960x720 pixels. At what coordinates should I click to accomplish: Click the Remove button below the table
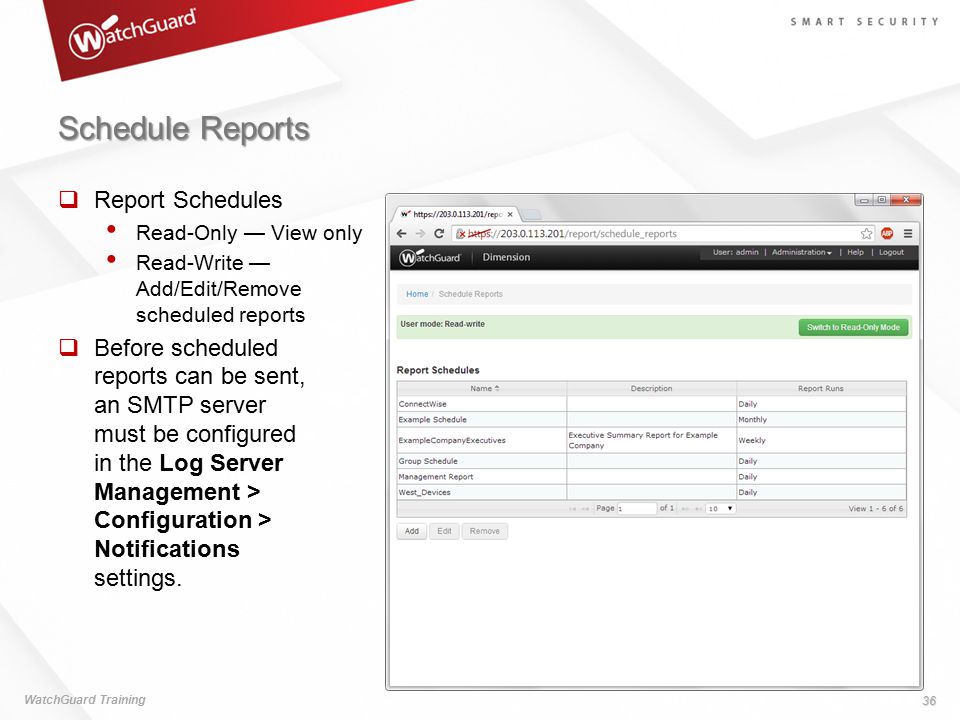tap(484, 531)
